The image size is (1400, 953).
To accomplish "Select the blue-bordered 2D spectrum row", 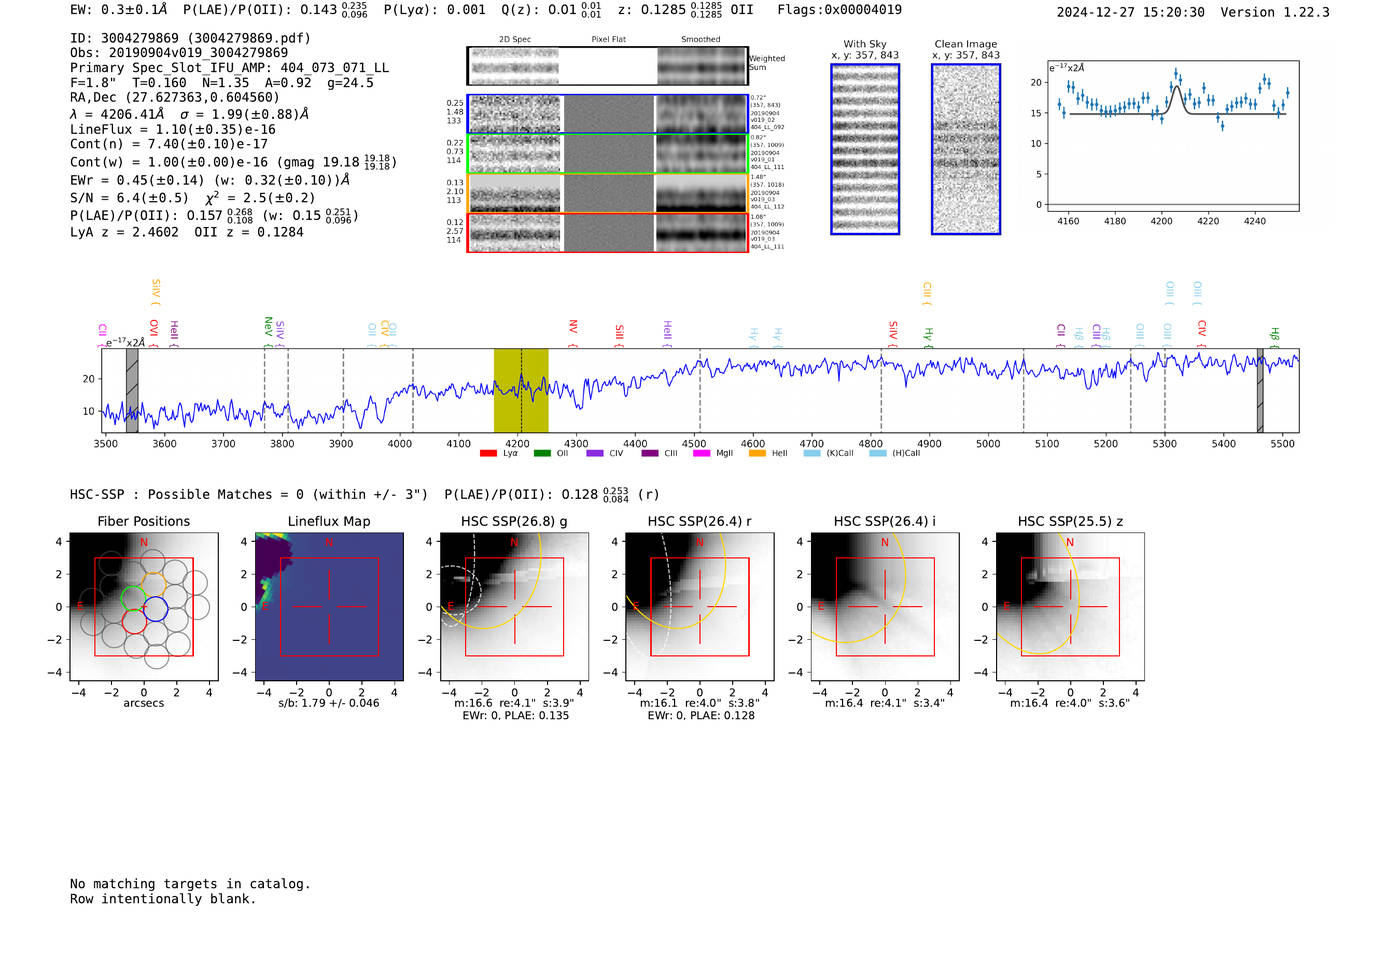I will [x=608, y=114].
